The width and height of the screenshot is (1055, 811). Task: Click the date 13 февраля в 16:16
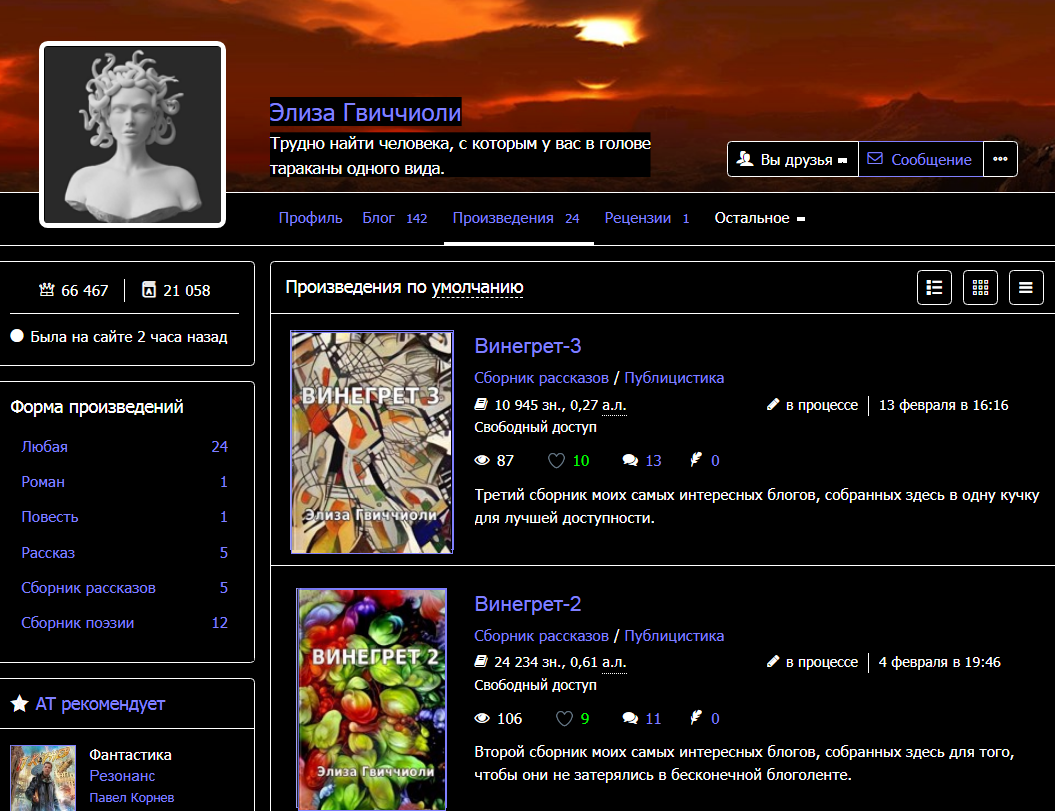(943, 405)
